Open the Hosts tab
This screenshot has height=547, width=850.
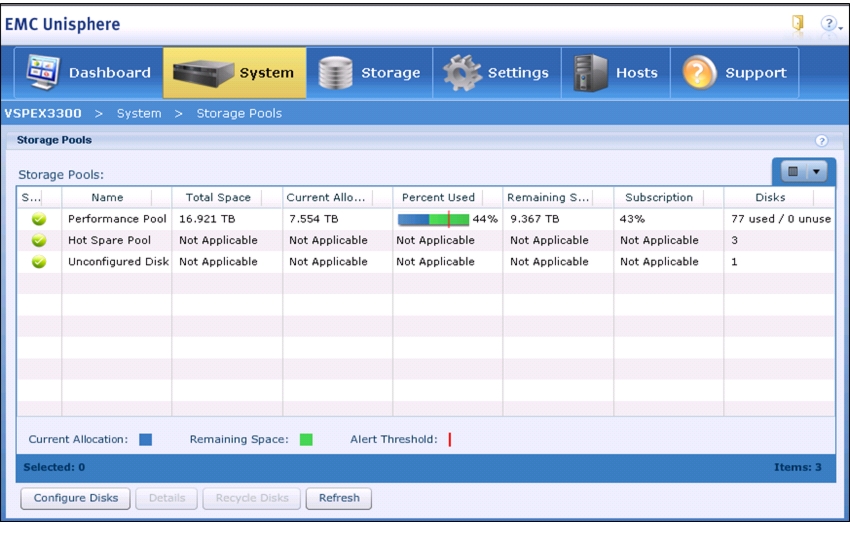click(616, 73)
